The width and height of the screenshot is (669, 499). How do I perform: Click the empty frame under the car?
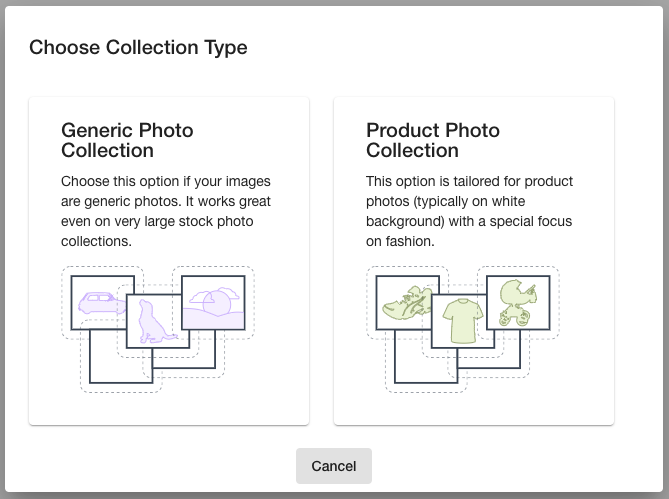(121, 365)
